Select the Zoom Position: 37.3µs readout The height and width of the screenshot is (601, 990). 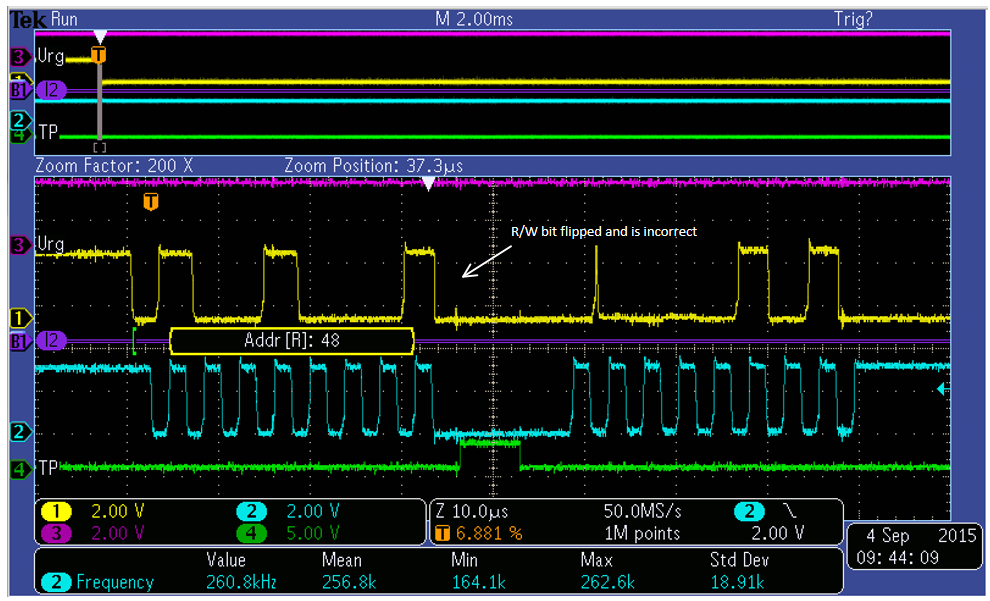[373, 166]
